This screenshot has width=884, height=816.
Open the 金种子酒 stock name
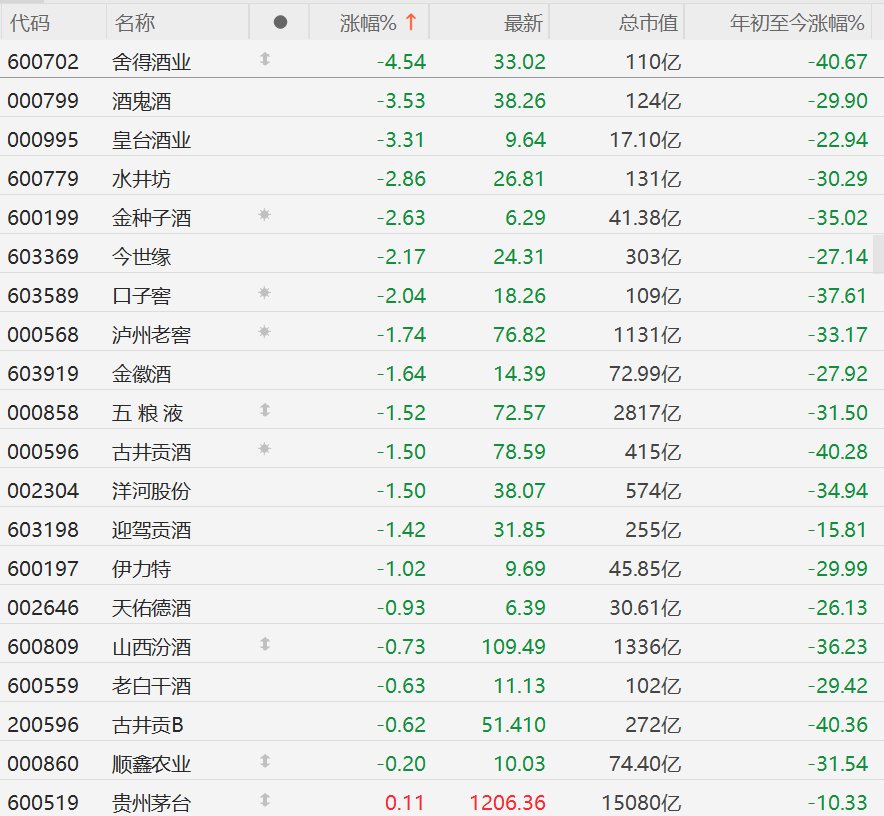coord(151,218)
